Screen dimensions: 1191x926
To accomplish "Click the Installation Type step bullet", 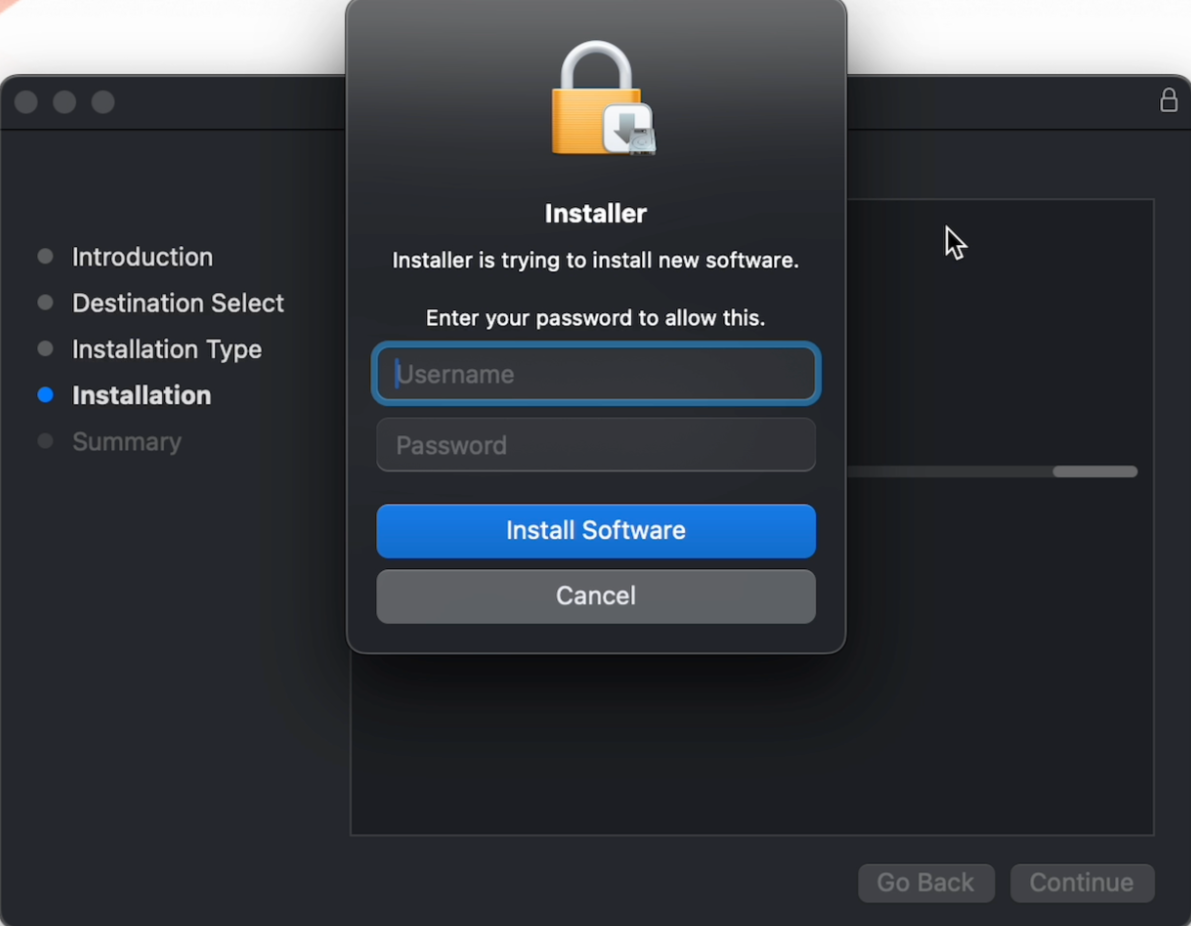I will pos(46,349).
